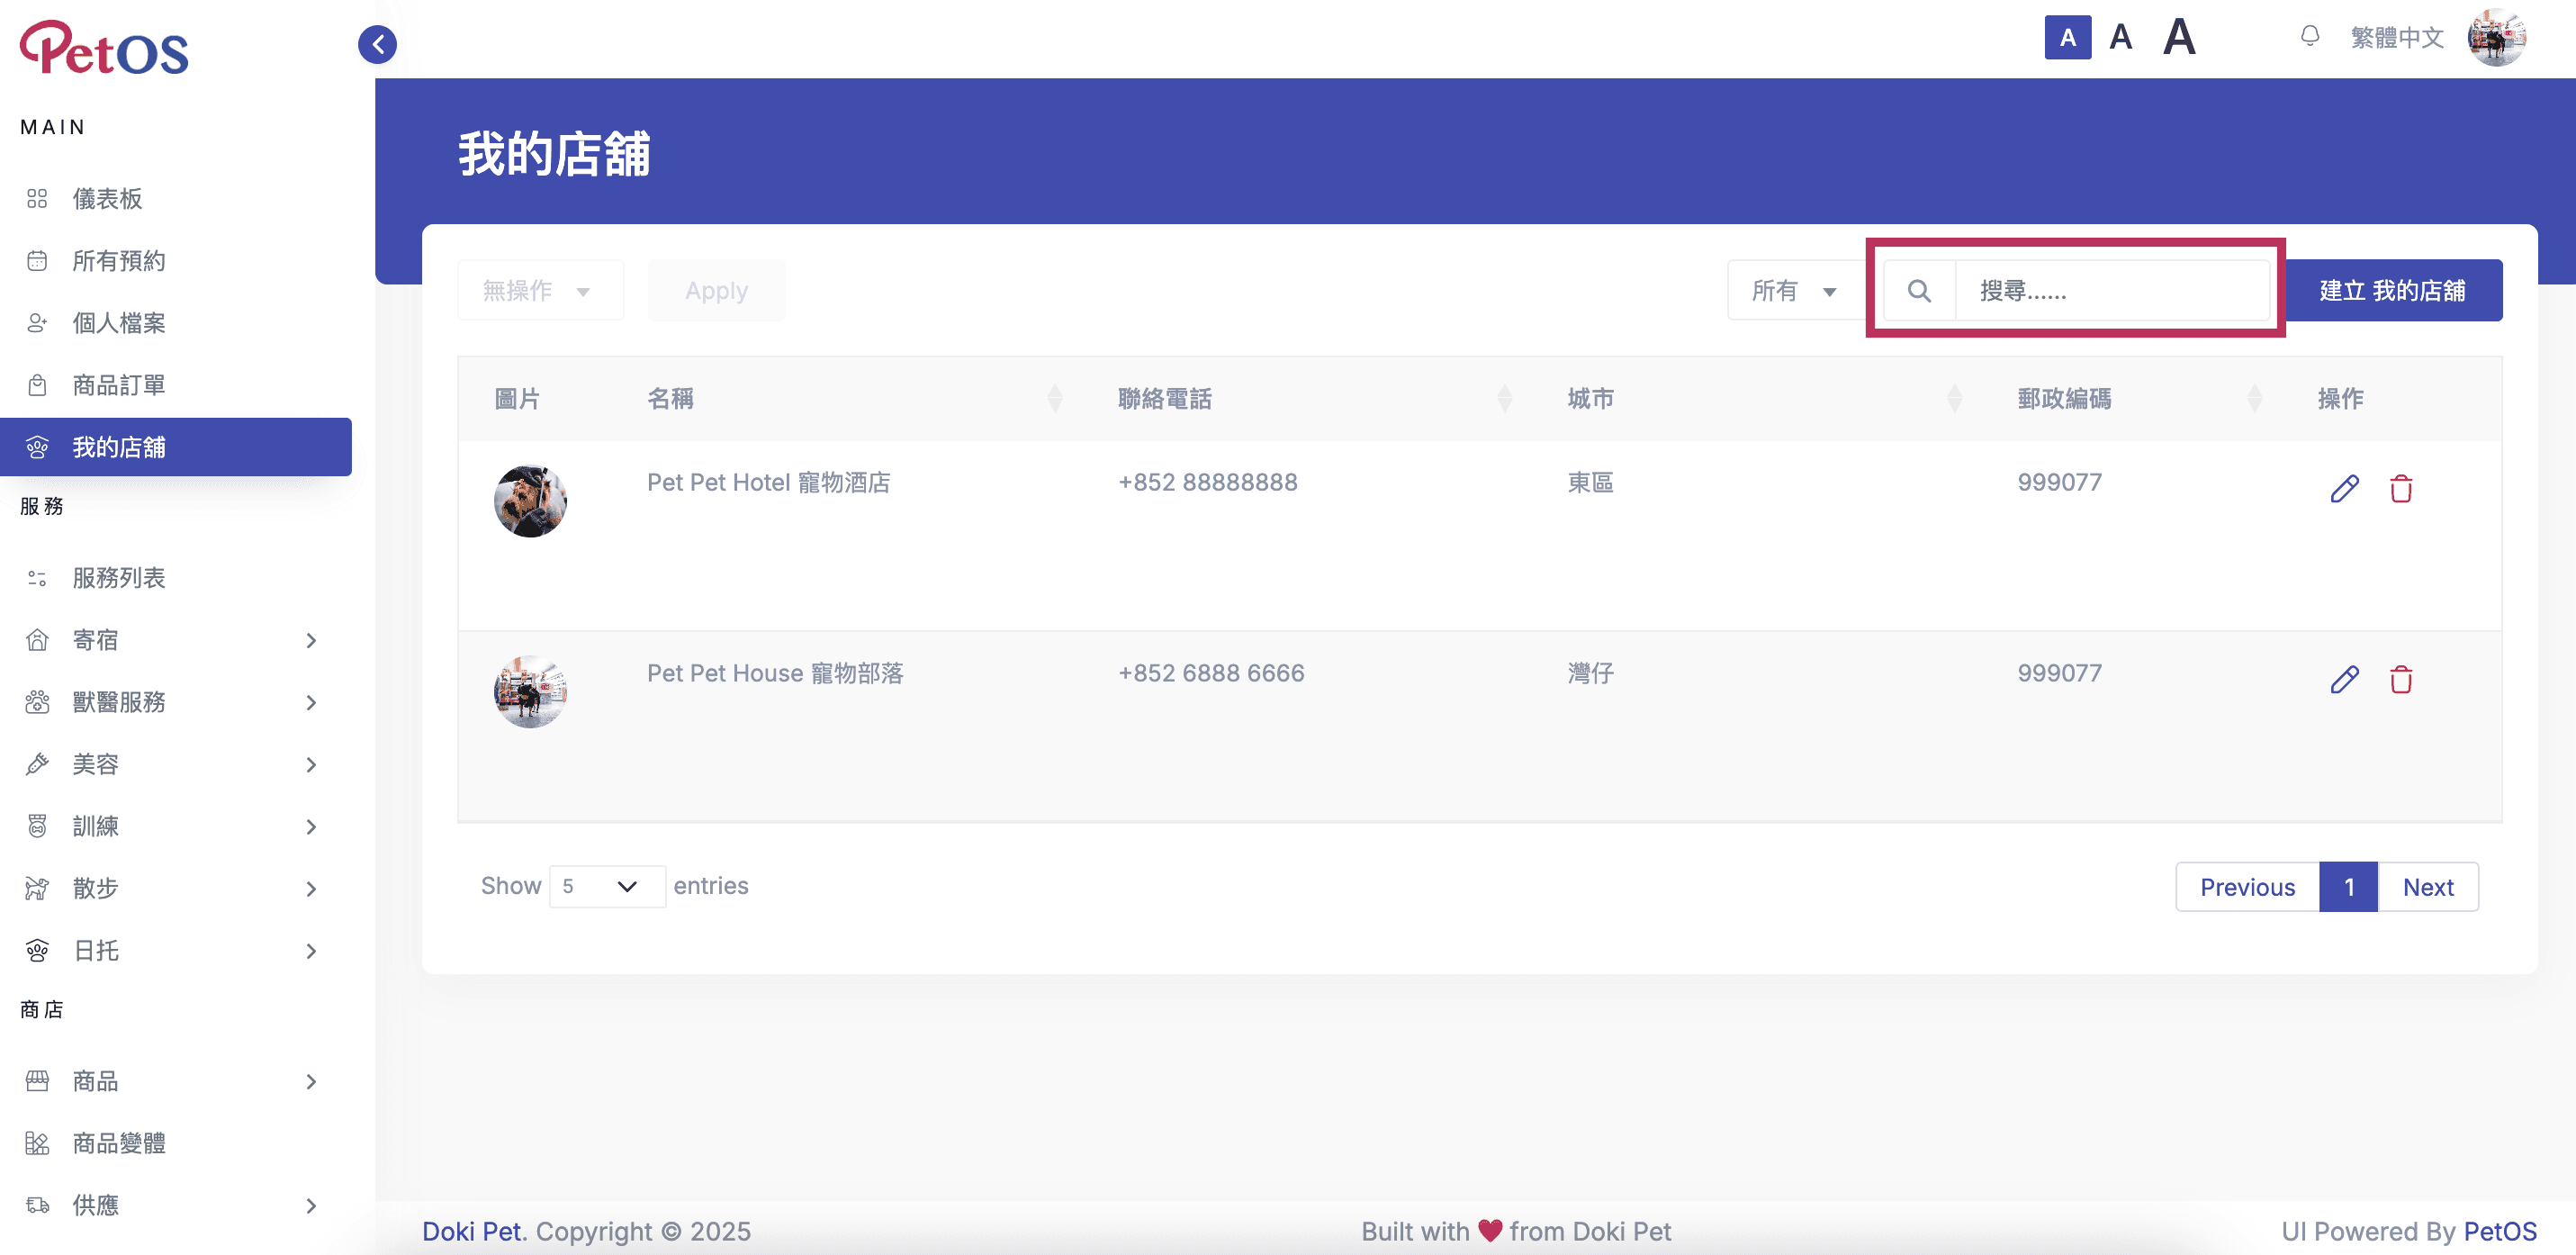This screenshot has height=1255, width=2576.
Task: Open 商品訂單 bag icon
Action: coord(37,385)
